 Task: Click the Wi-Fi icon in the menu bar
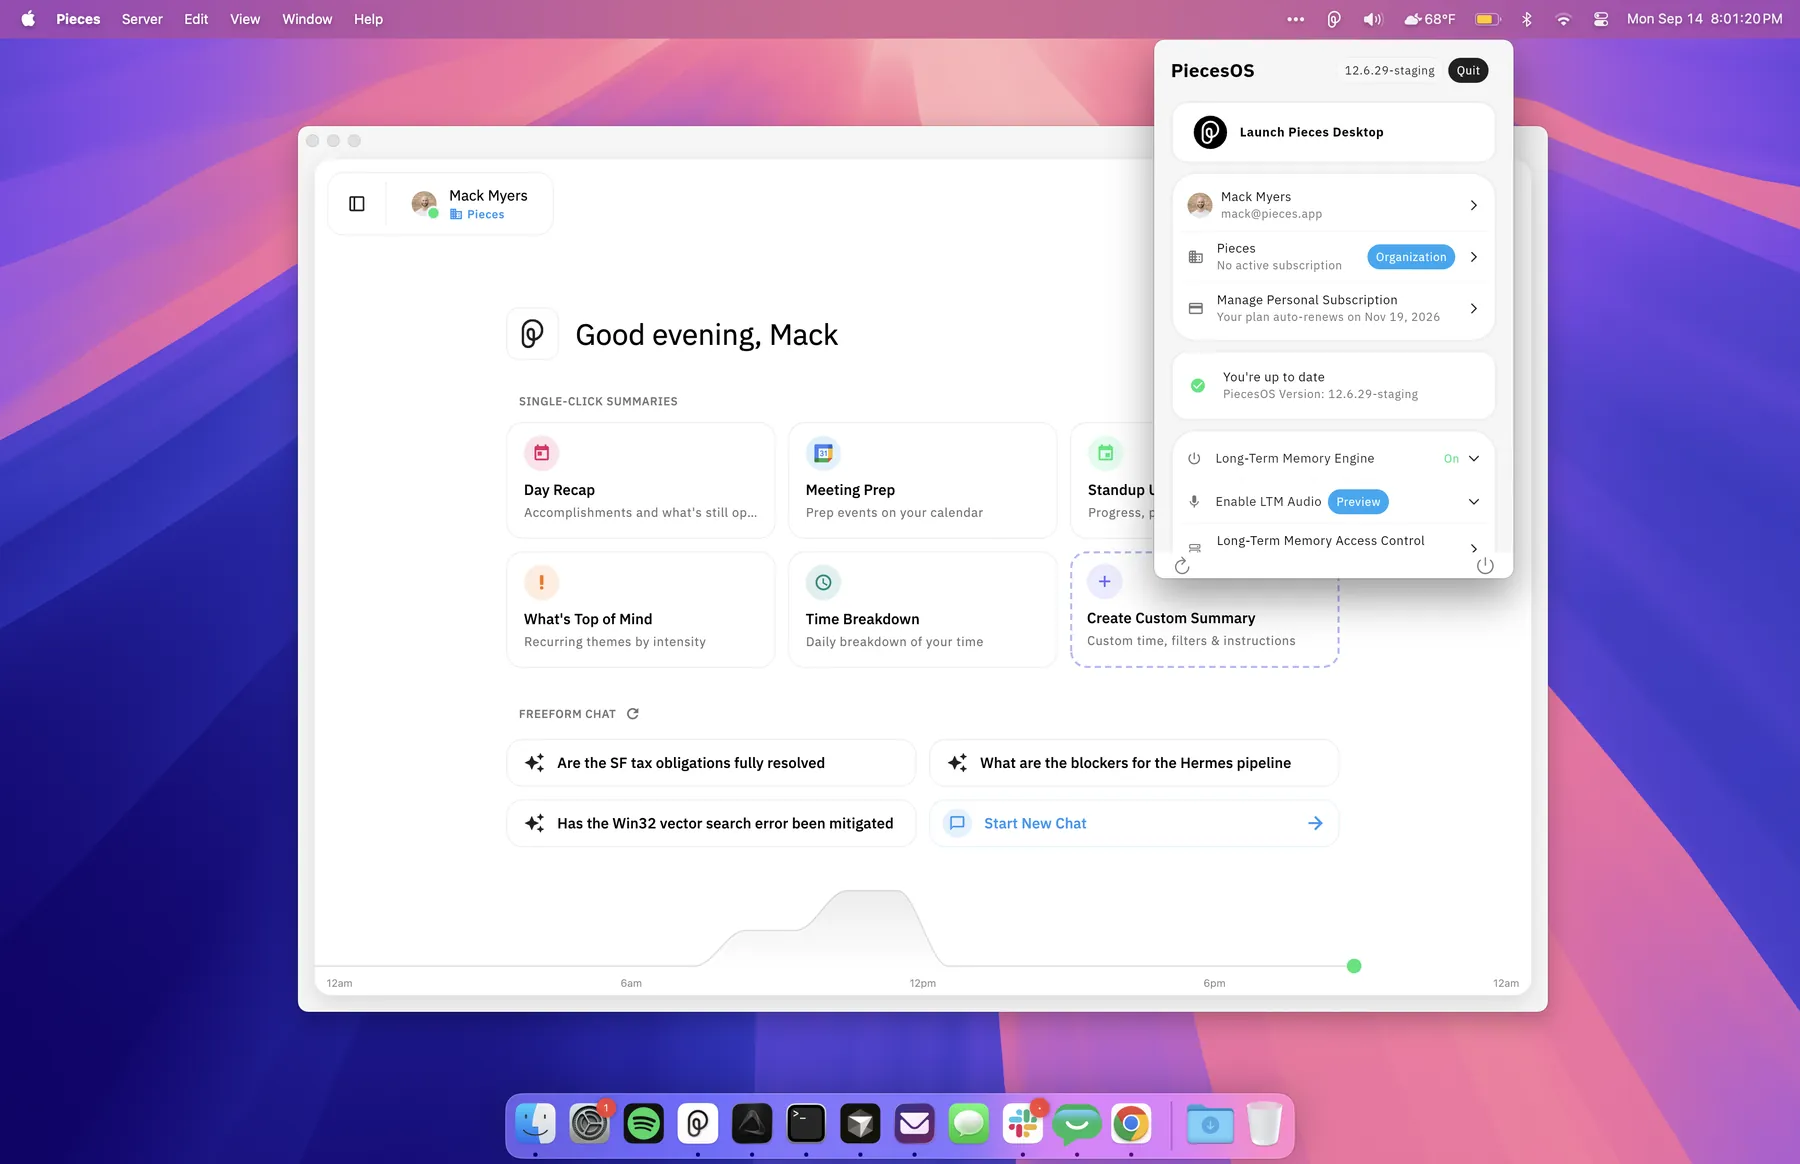[1563, 19]
